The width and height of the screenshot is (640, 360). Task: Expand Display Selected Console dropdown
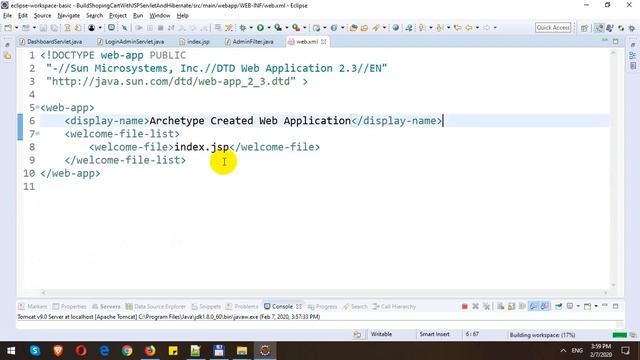click(578, 306)
